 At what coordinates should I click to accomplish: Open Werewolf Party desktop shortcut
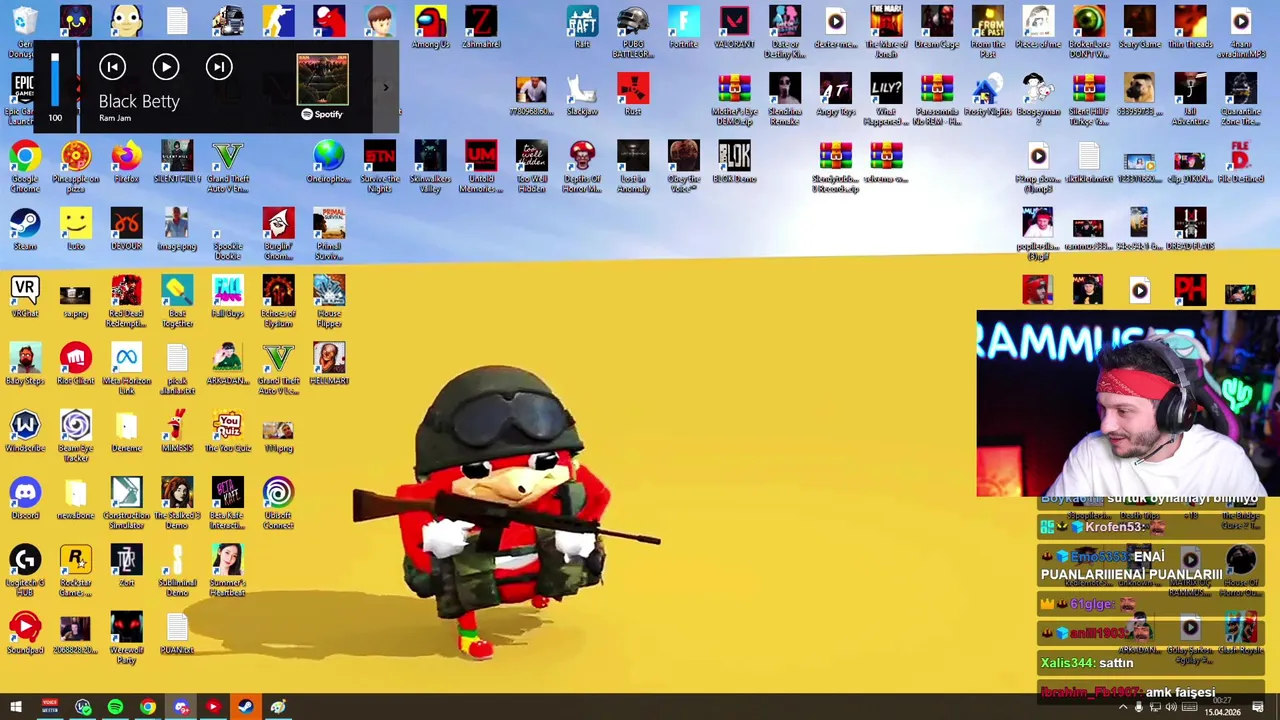[126, 638]
